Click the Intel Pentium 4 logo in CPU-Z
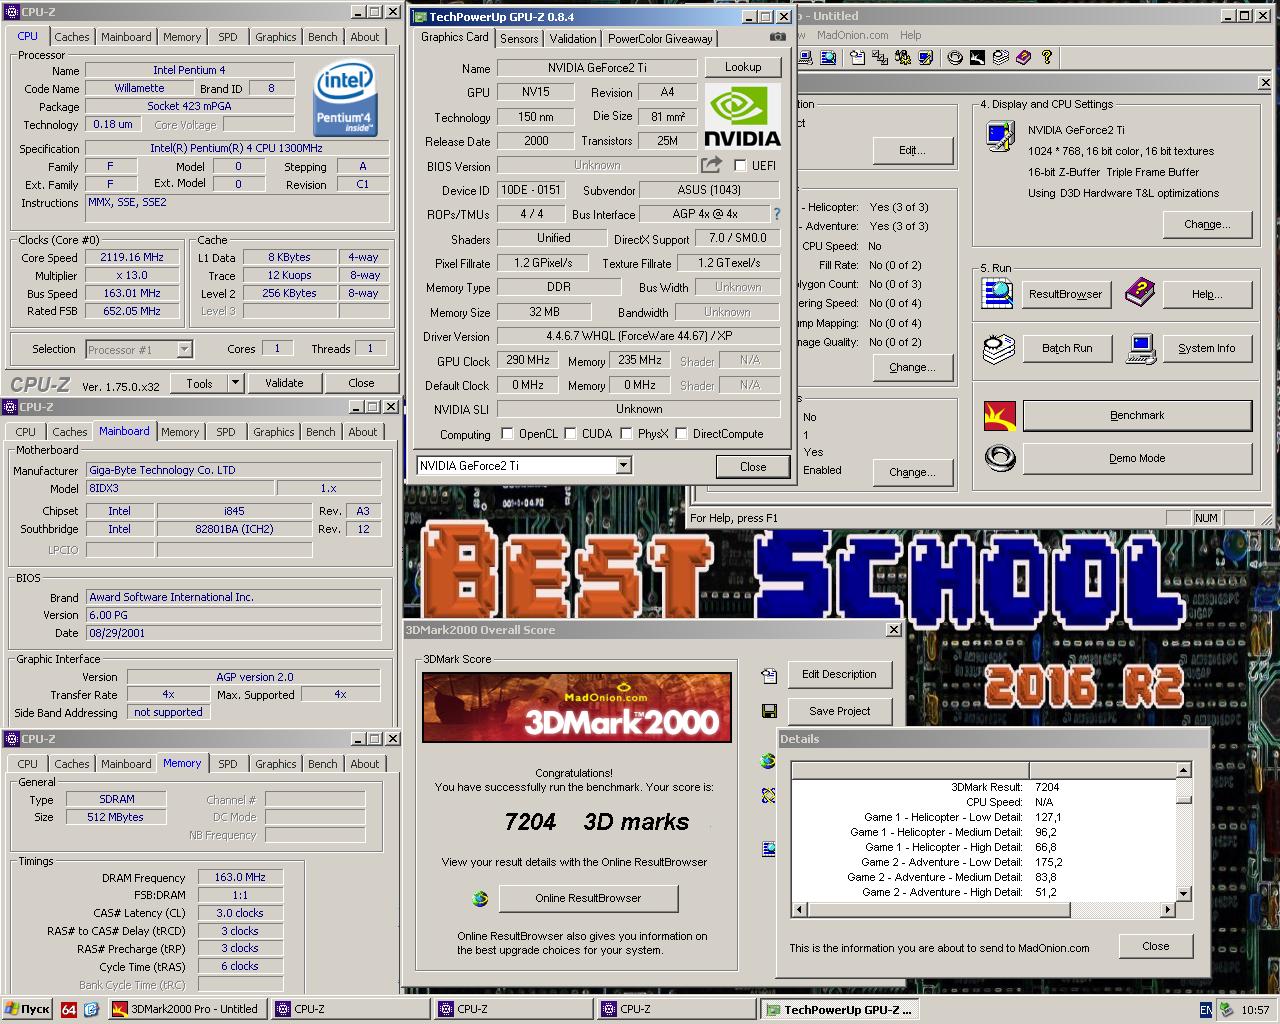Image resolution: width=1280 pixels, height=1024 pixels. pos(344,98)
